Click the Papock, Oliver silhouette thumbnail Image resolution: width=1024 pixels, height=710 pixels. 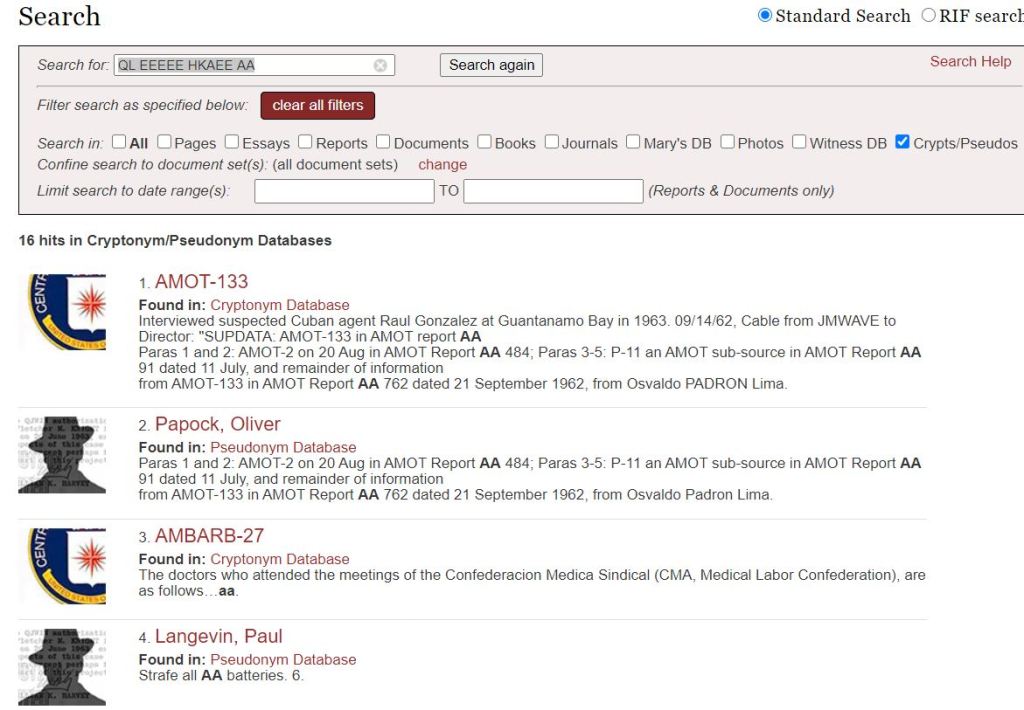pyautogui.click(x=62, y=455)
